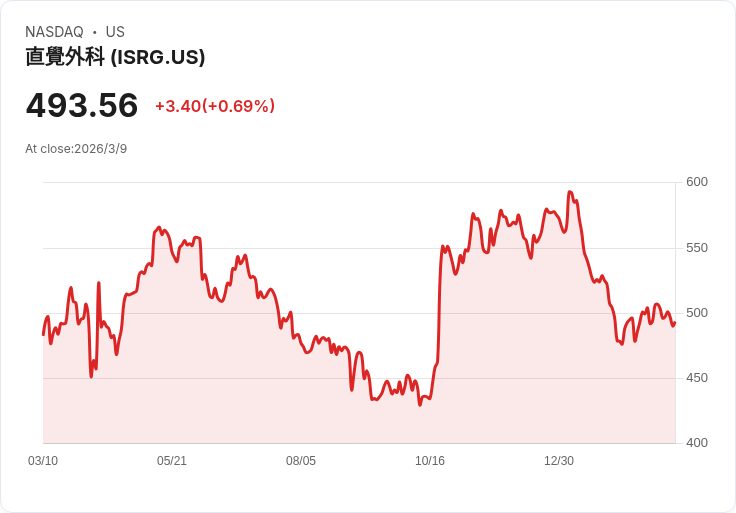Click the 05/21 date axis label

(x=172, y=460)
